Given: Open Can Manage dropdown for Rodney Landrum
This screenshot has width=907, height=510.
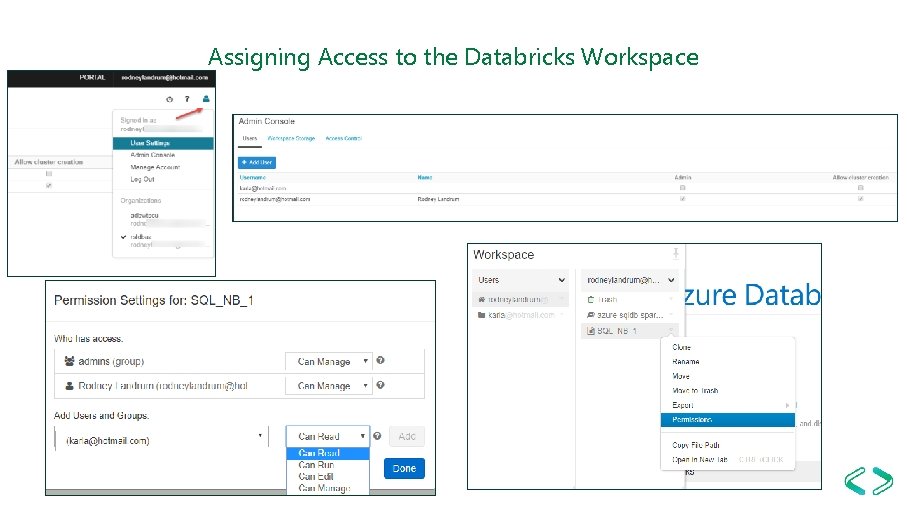Looking at the screenshot, I should tap(329, 386).
